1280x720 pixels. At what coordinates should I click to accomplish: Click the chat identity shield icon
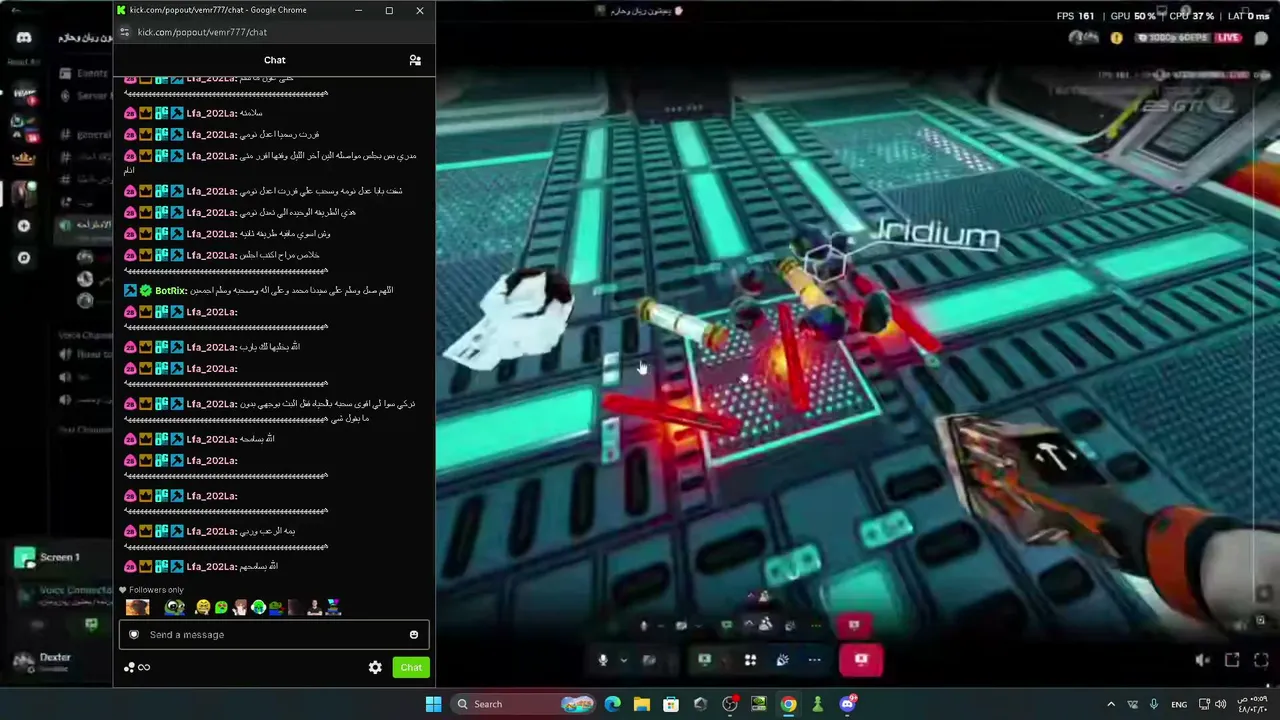coord(134,635)
